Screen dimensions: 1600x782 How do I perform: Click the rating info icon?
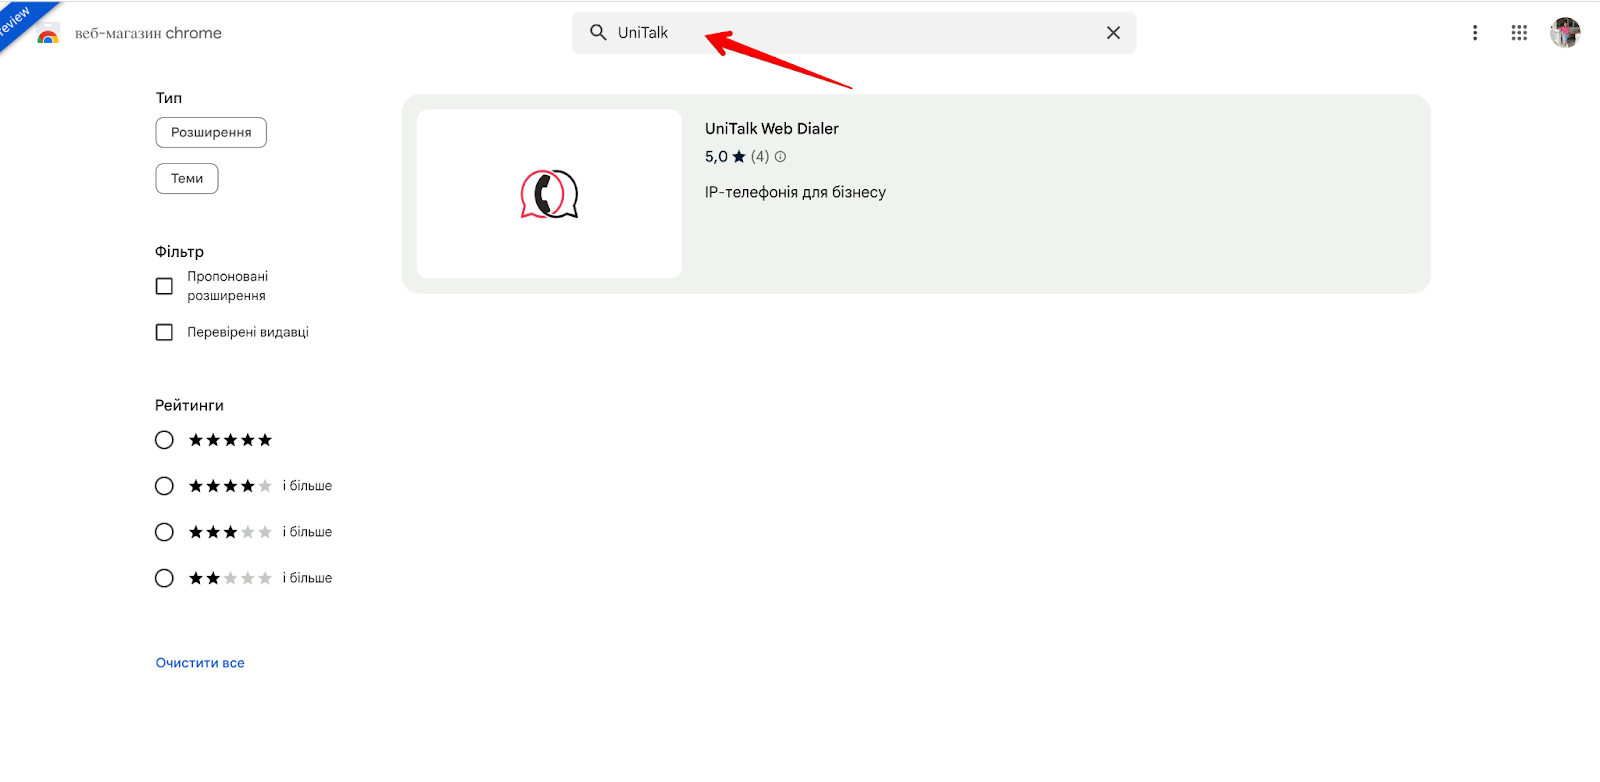click(781, 157)
